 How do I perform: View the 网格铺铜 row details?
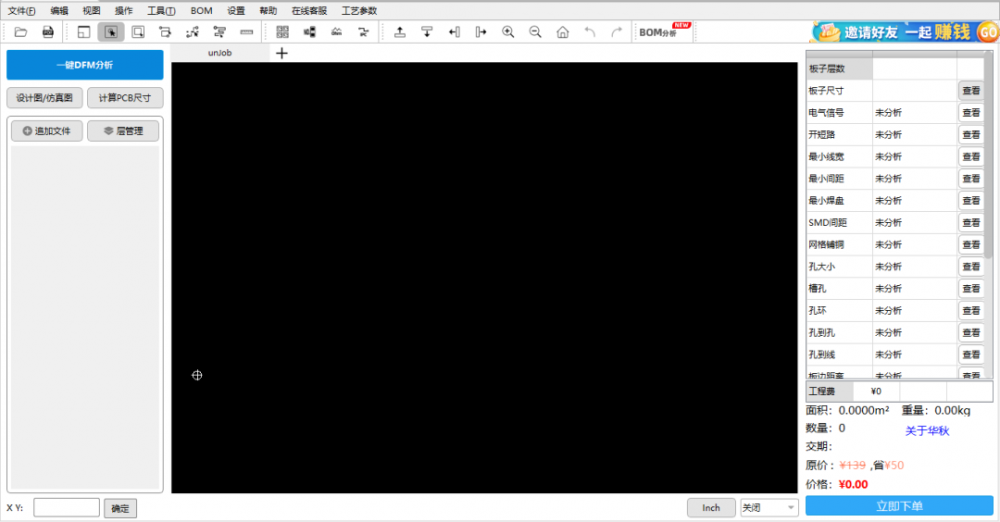(971, 245)
